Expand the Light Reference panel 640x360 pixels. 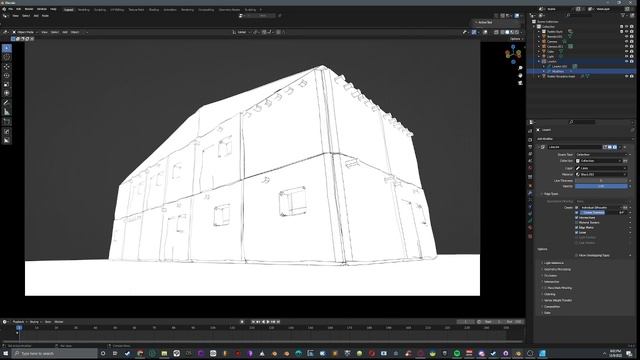click(553, 263)
